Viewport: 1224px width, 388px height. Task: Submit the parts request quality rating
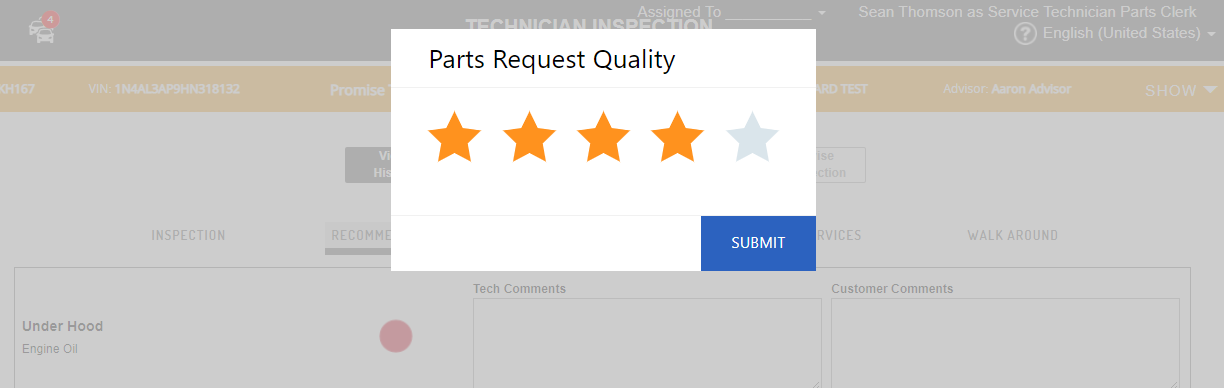758,243
